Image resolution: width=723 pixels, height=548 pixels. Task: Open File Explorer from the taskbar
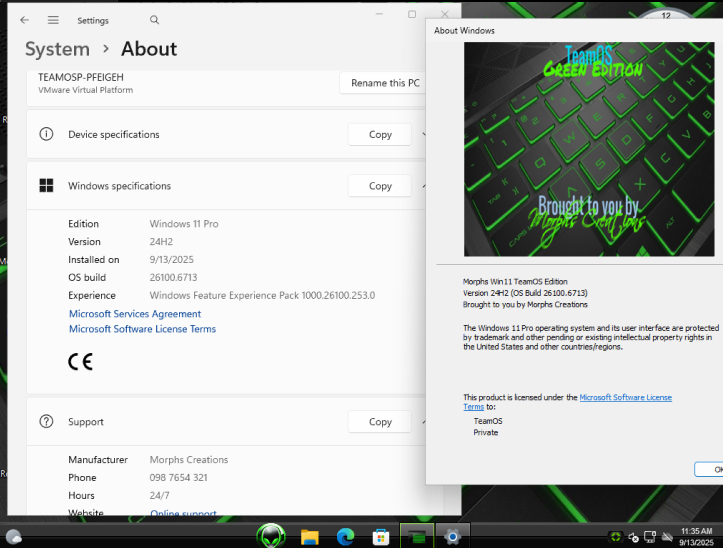pos(309,537)
